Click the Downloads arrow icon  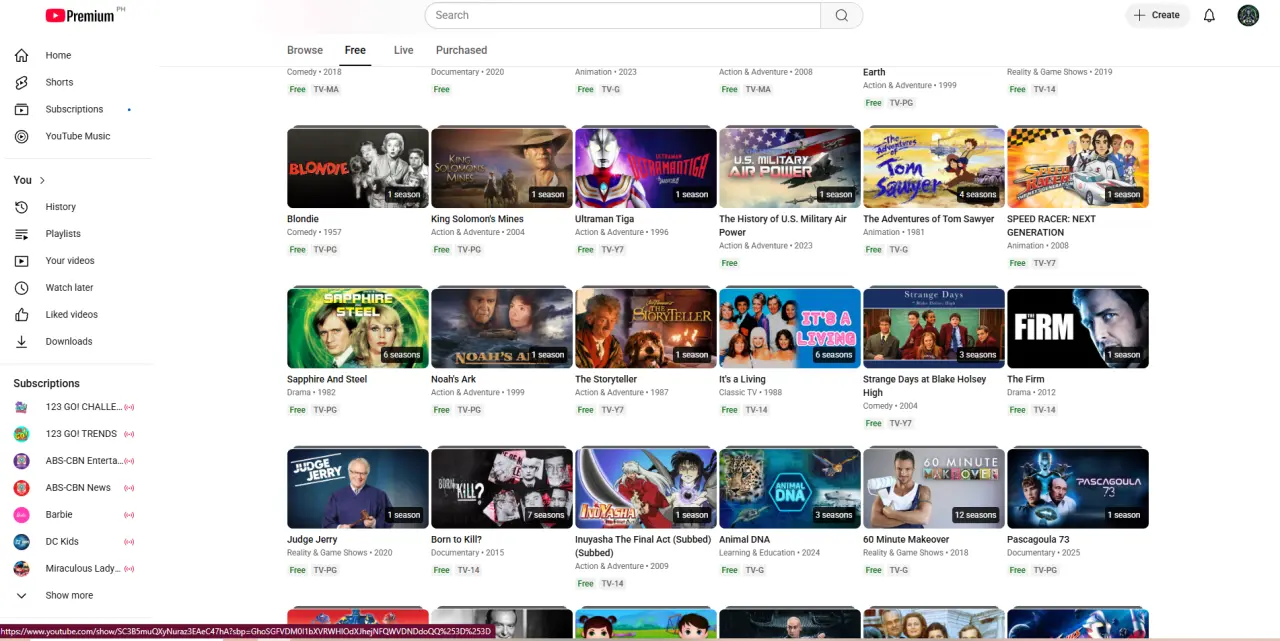coord(22,342)
